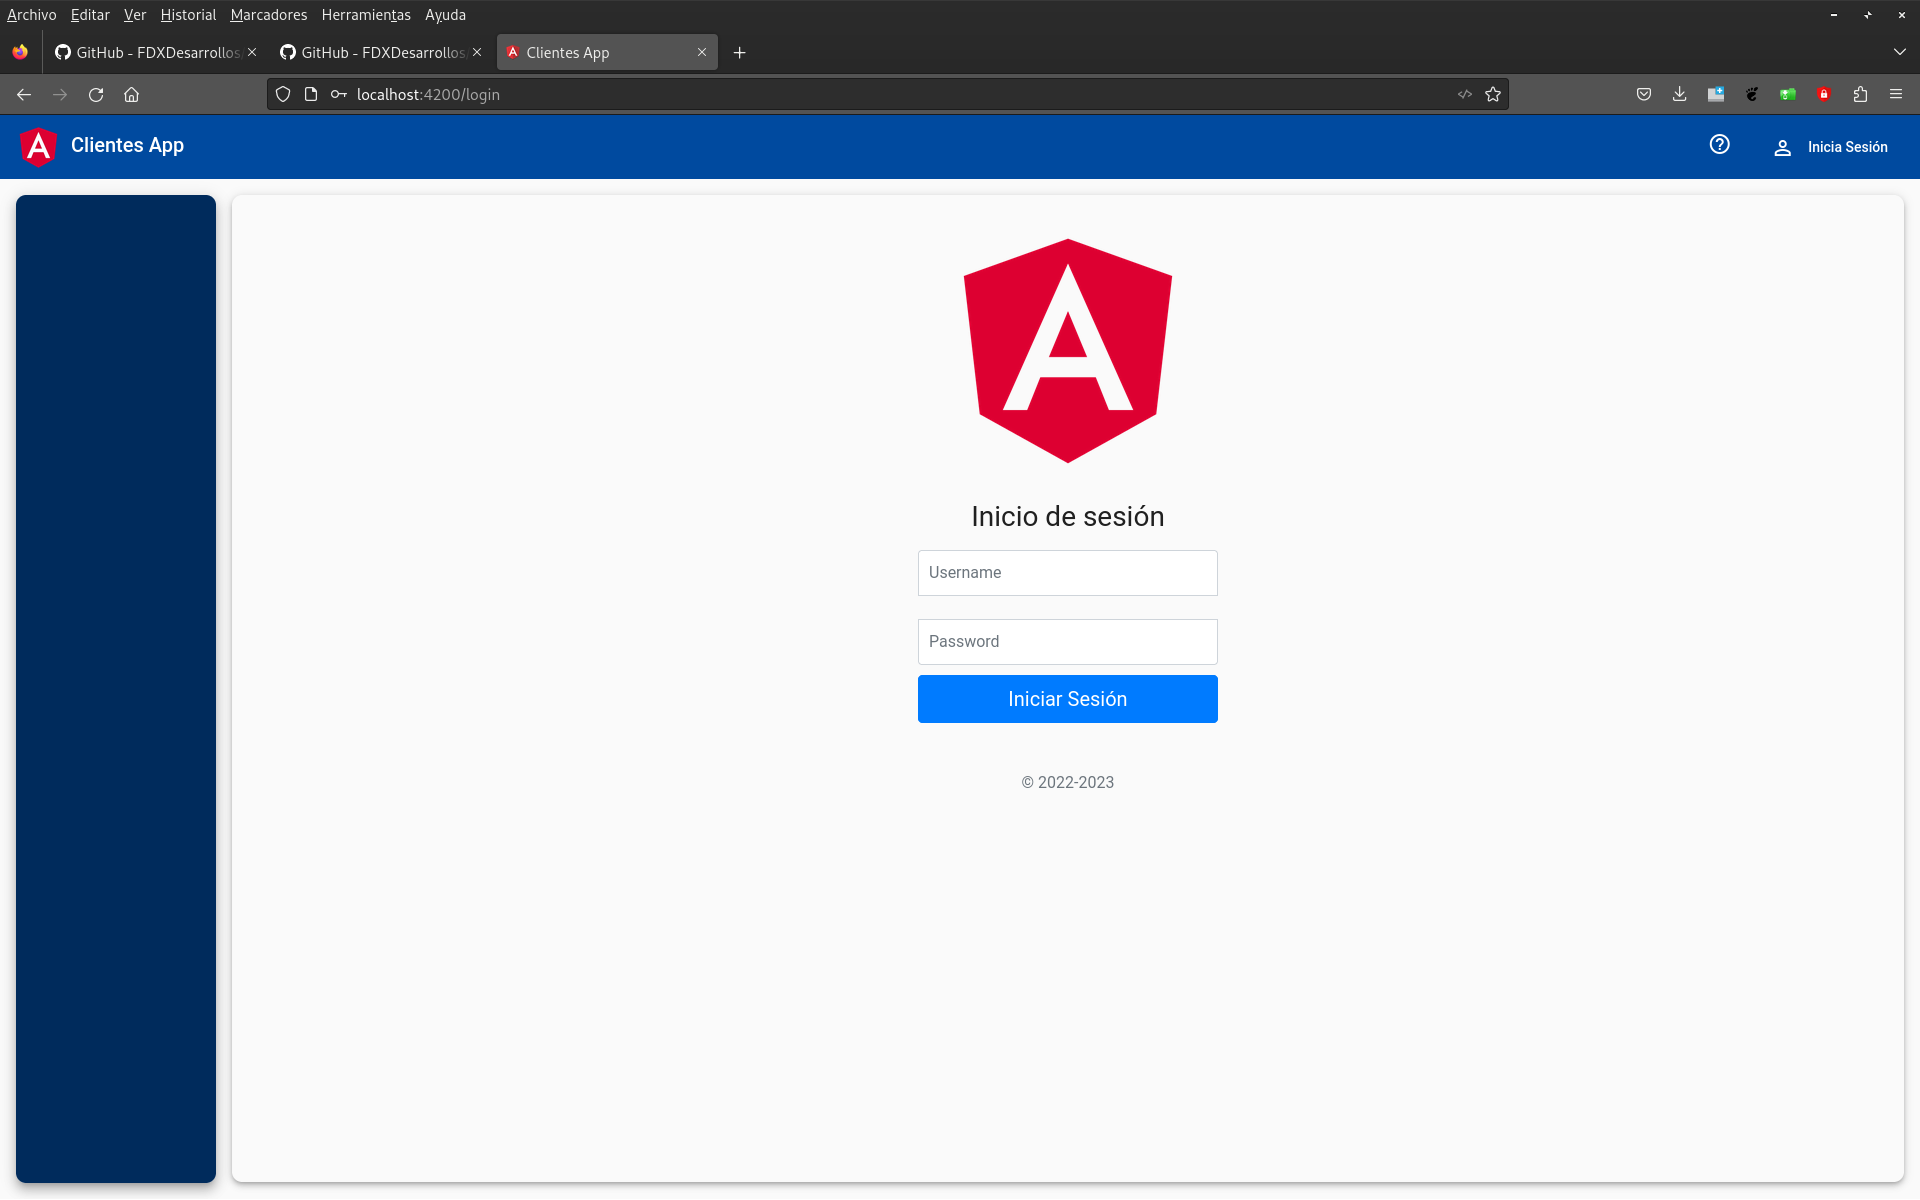Focus the Password input field
Viewport: 1920px width, 1200px height.
[x=1067, y=642]
